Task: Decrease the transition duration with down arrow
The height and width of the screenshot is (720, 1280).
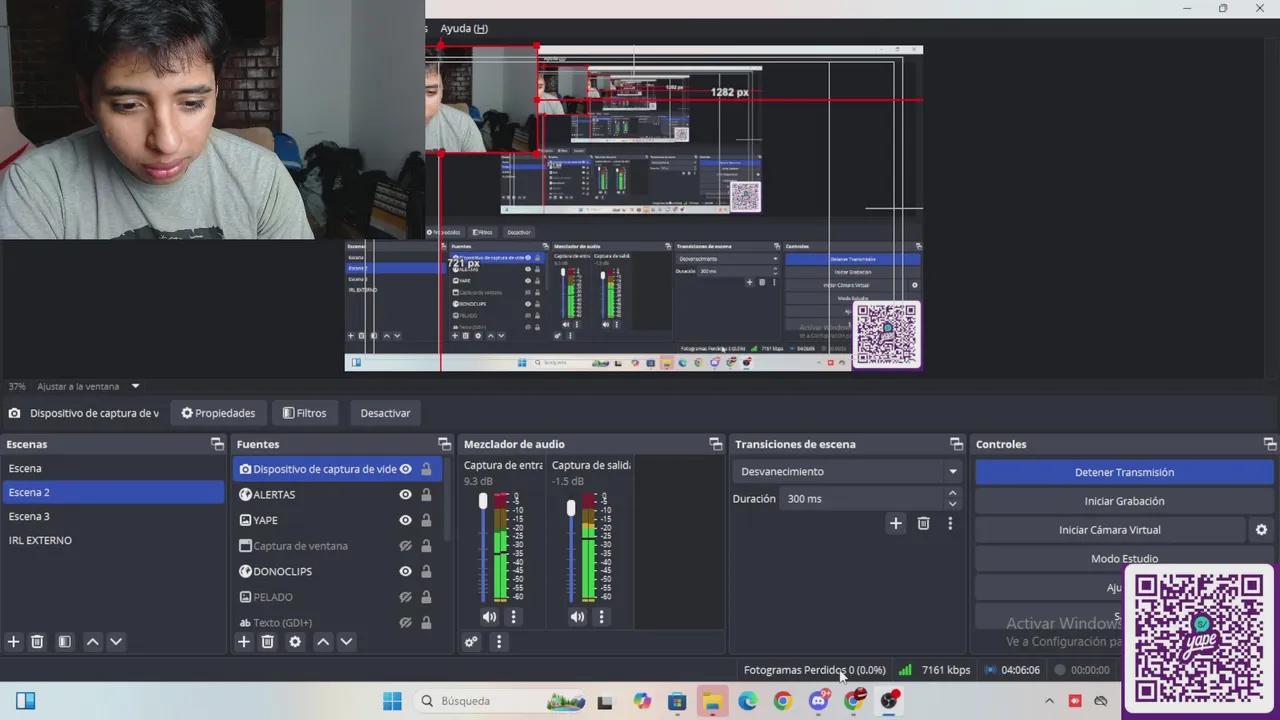Action: point(953,504)
